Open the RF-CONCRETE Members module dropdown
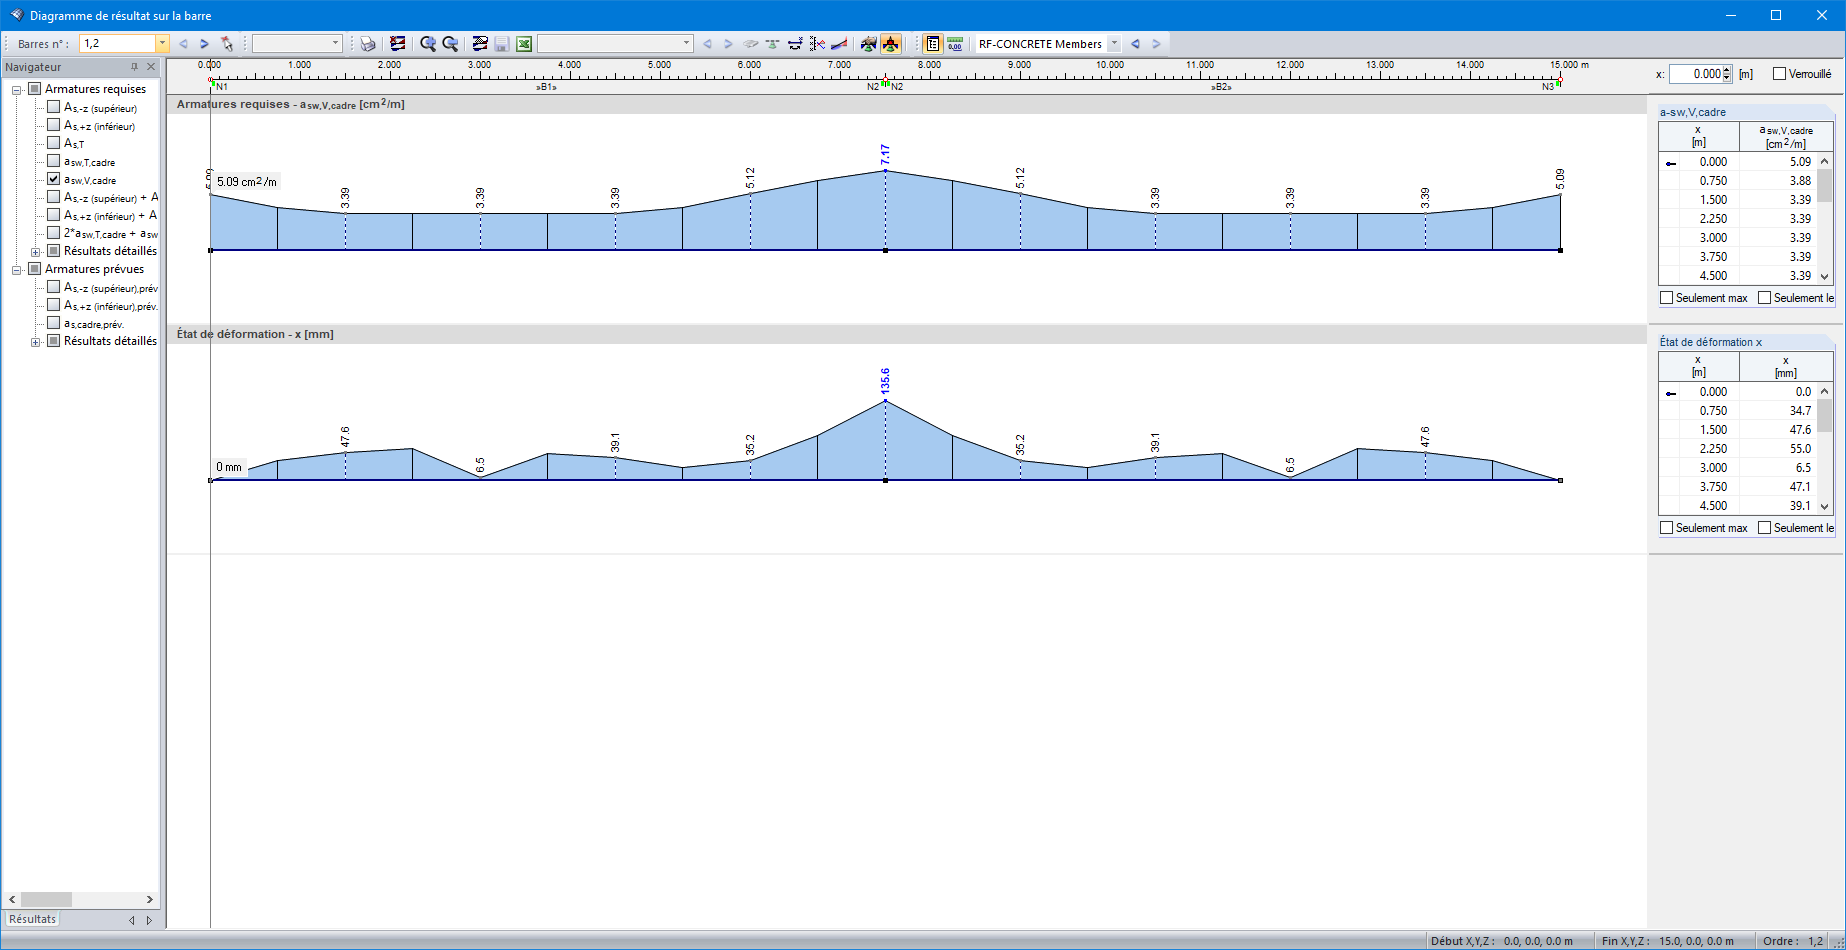Viewport: 1846px width, 950px height. (1114, 44)
